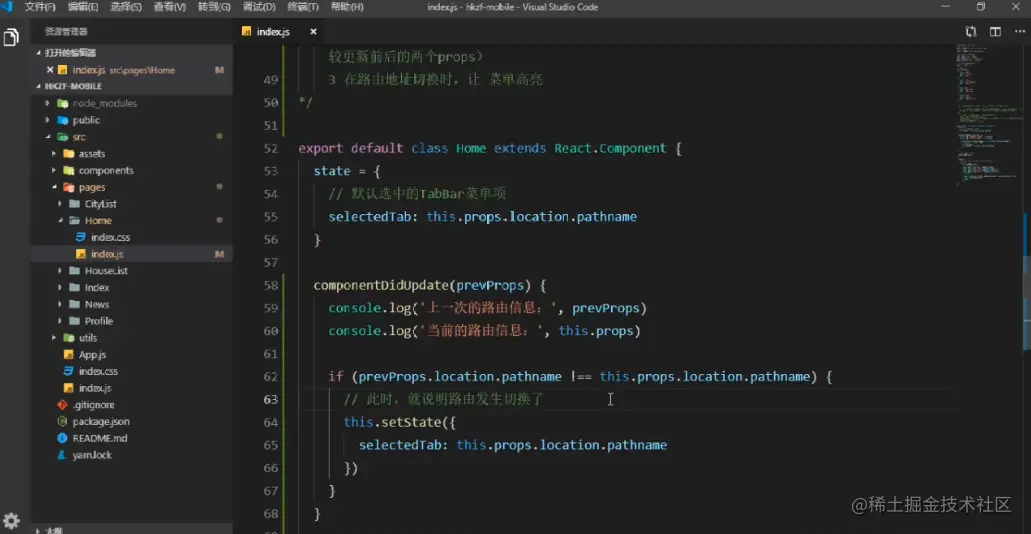The image size is (1031, 534).
Task: Click the VS Code logo icon
Action: point(7,7)
